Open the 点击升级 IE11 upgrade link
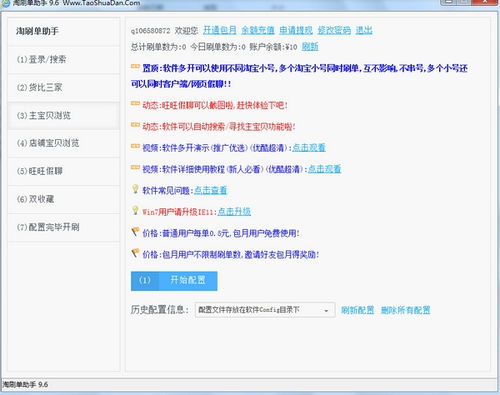Viewport: 500px width, 395px height. (x=234, y=212)
